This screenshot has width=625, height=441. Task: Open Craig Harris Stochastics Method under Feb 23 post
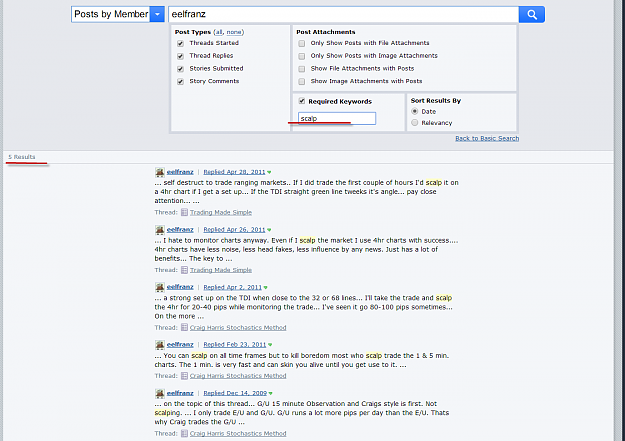238,376
